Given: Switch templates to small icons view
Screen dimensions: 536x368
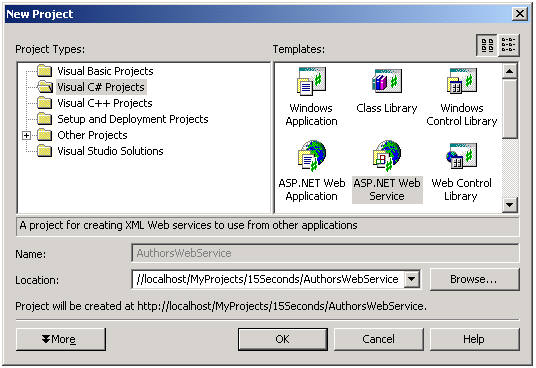Looking at the screenshot, I should point(509,45).
